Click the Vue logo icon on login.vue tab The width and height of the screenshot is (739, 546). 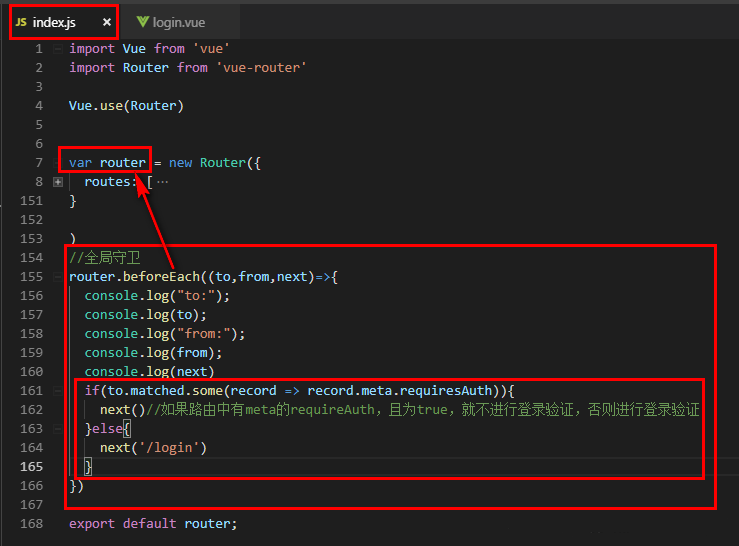coord(142,22)
